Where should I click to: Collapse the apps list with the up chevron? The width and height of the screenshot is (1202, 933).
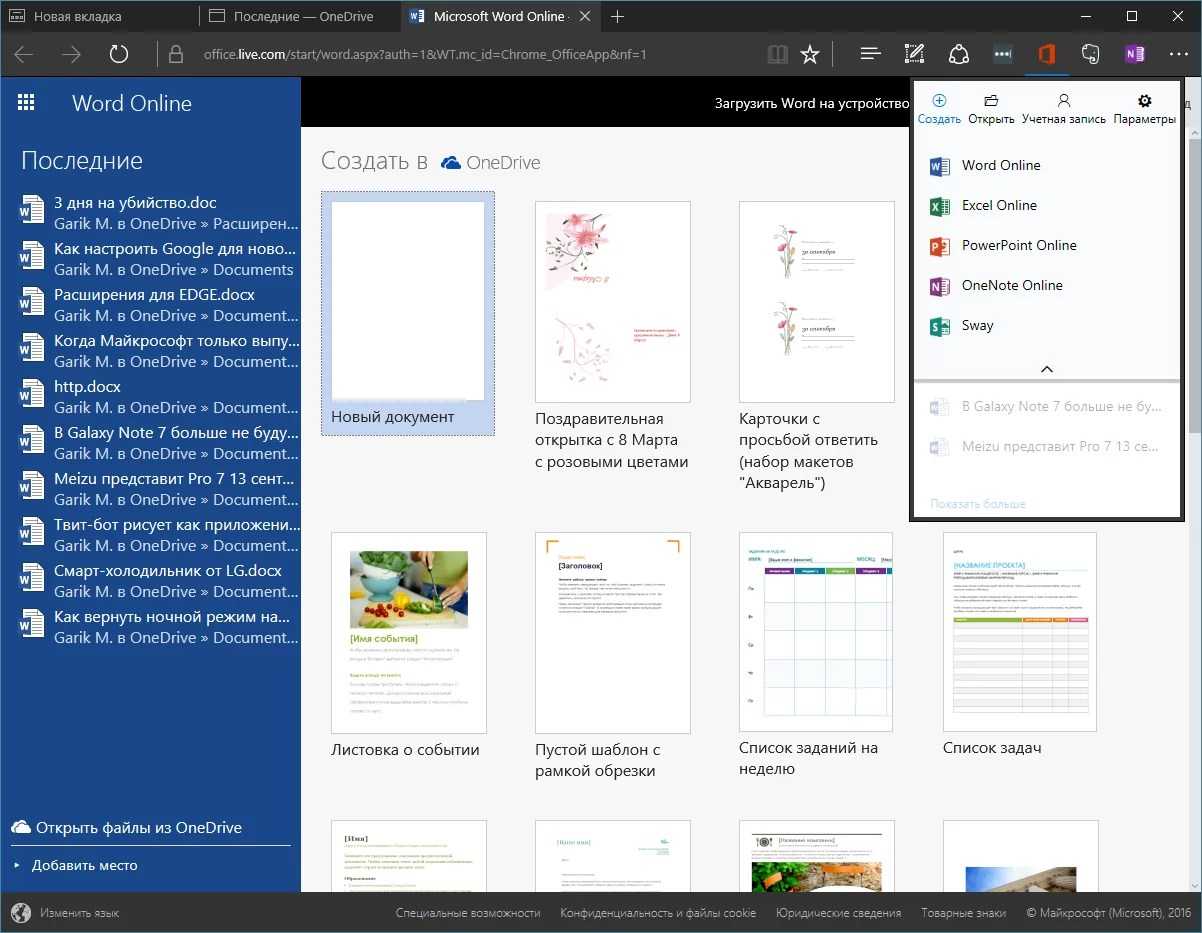[x=1046, y=369]
